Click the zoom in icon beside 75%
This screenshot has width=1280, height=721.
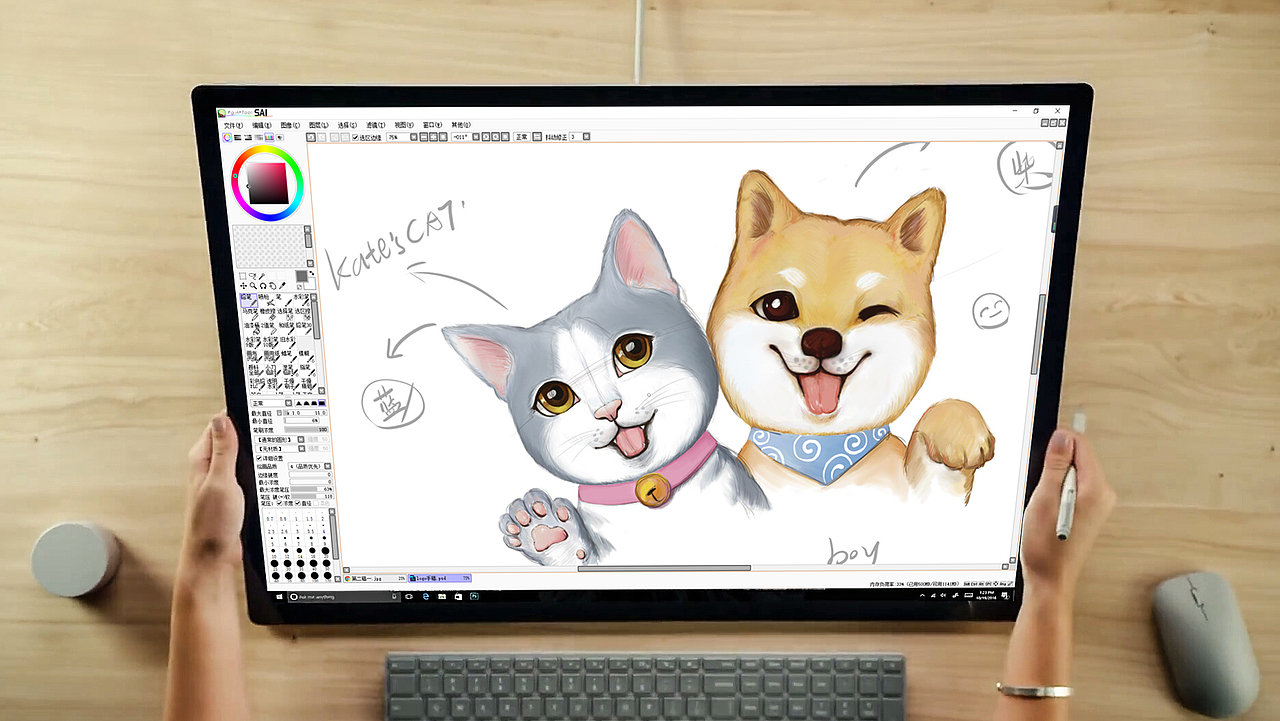[434, 137]
